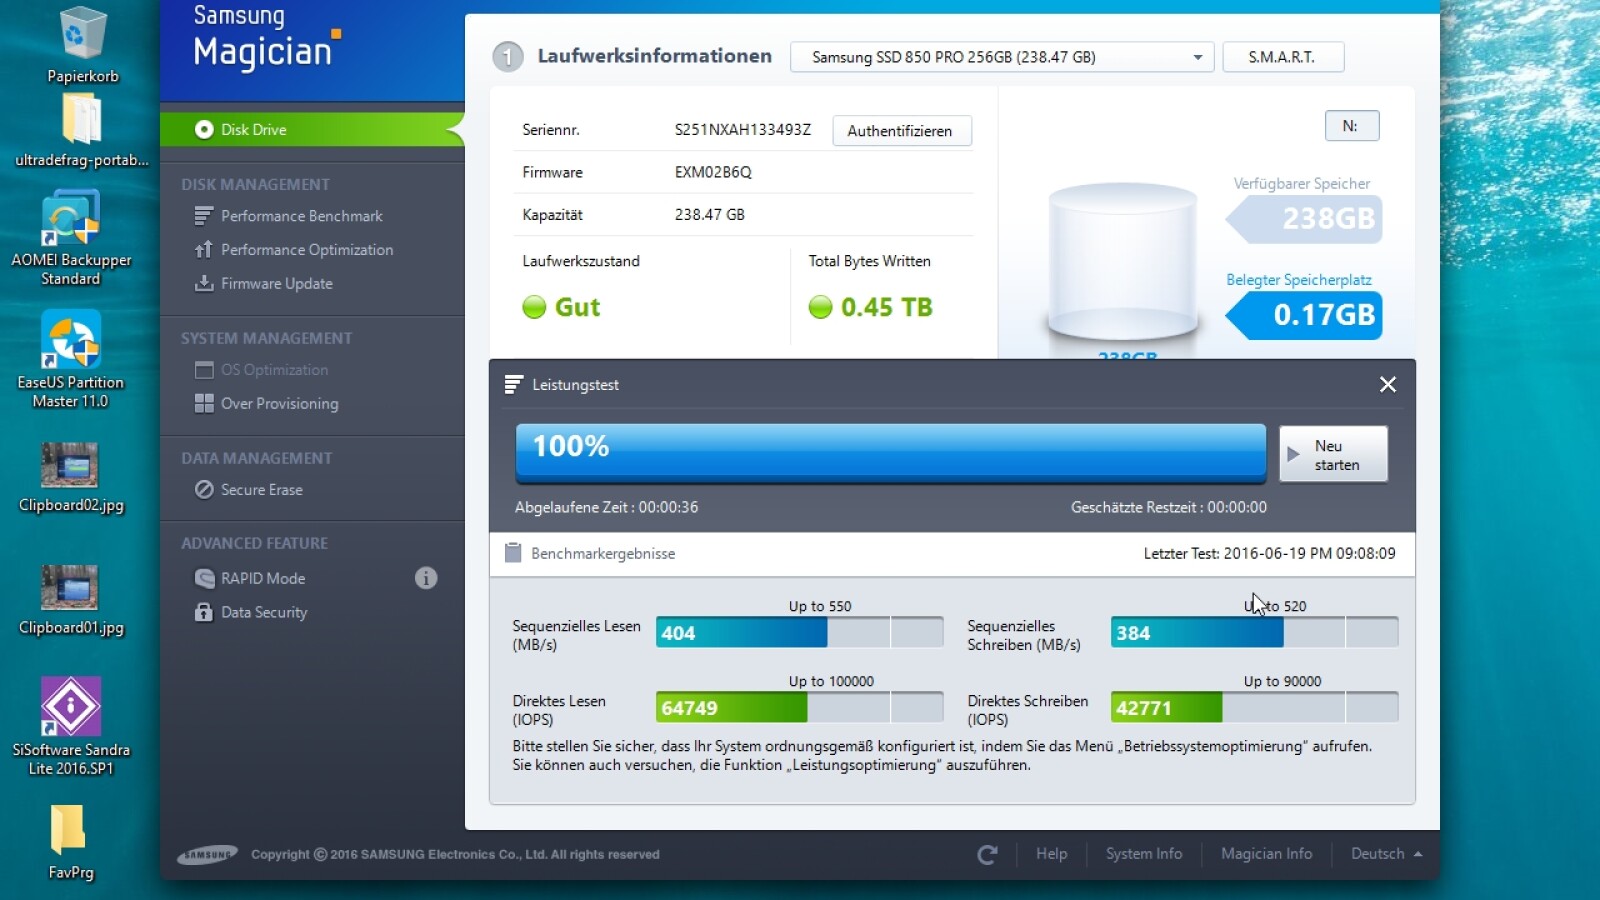Click the Performance Optimization arrows icon
The width and height of the screenshot is (1600, 900).
[204, 250]
